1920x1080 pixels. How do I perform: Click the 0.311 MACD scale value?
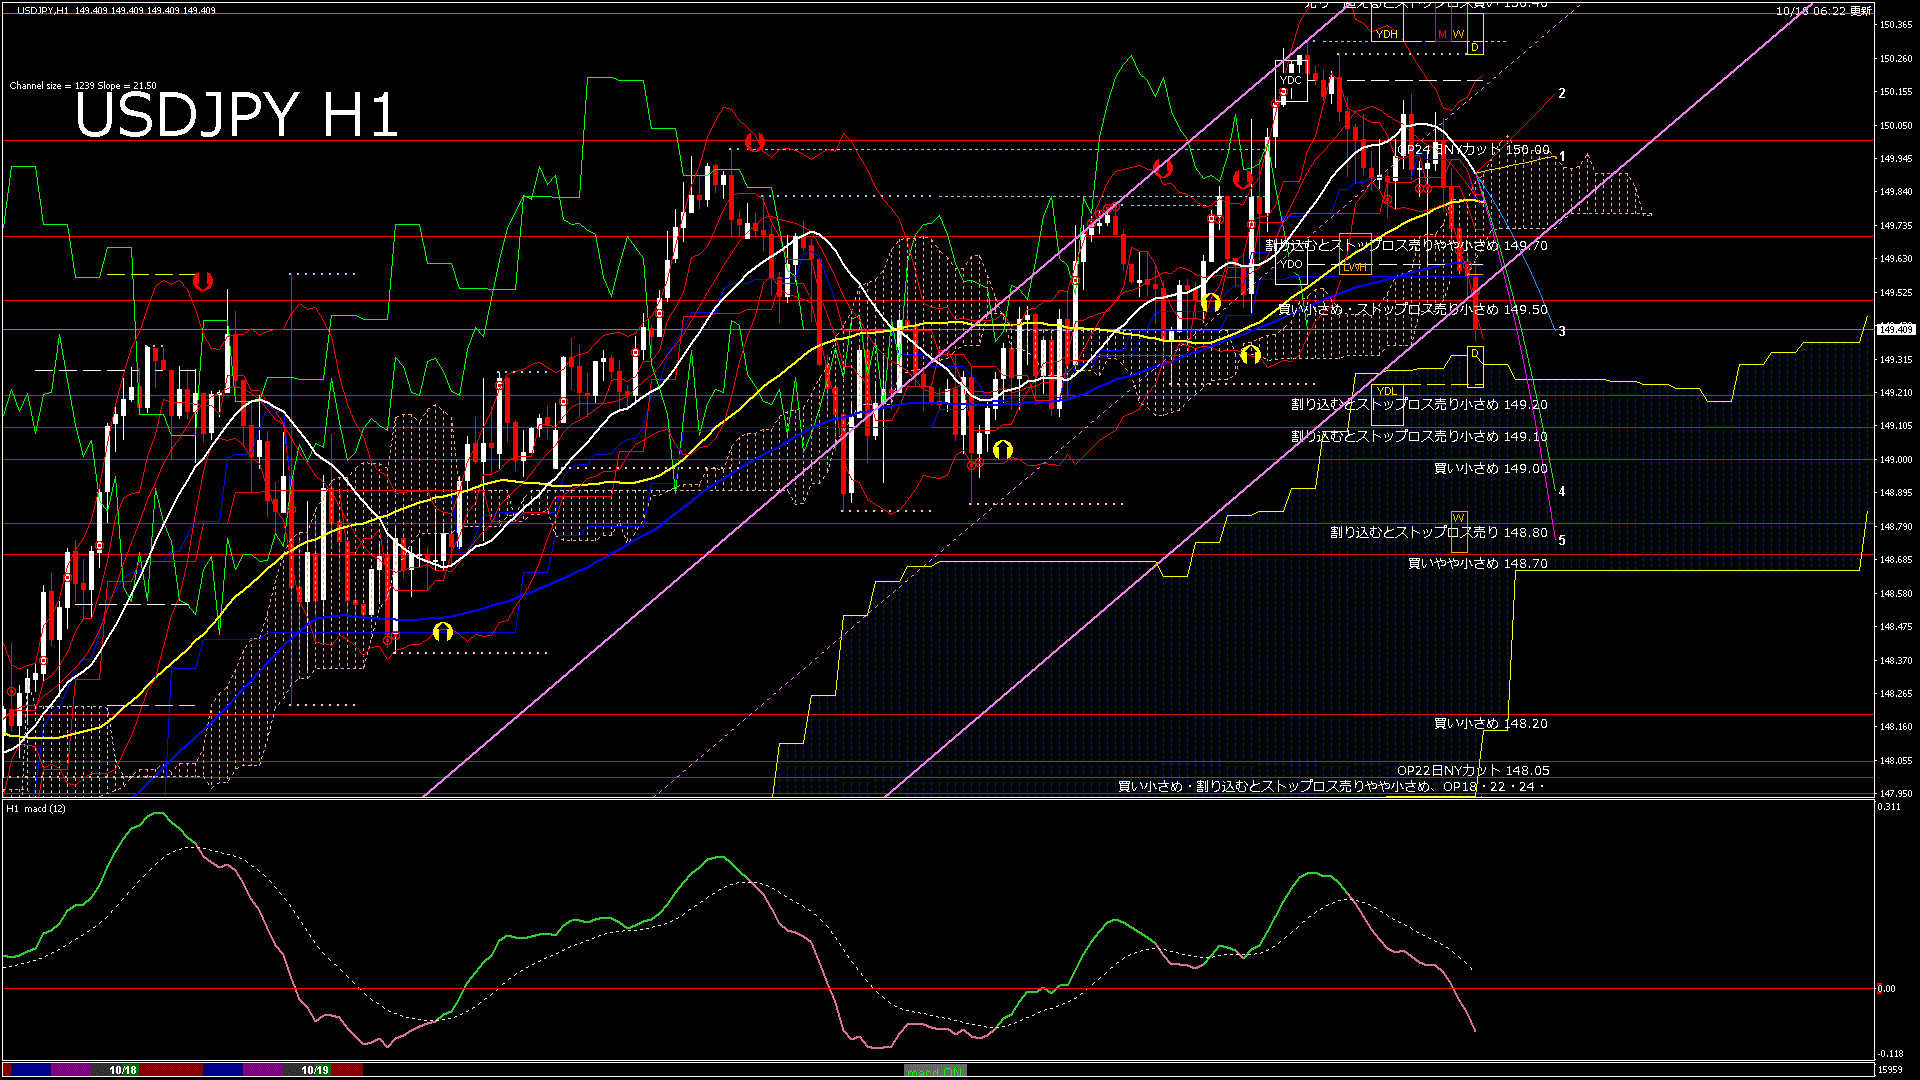pos(1889,807)
